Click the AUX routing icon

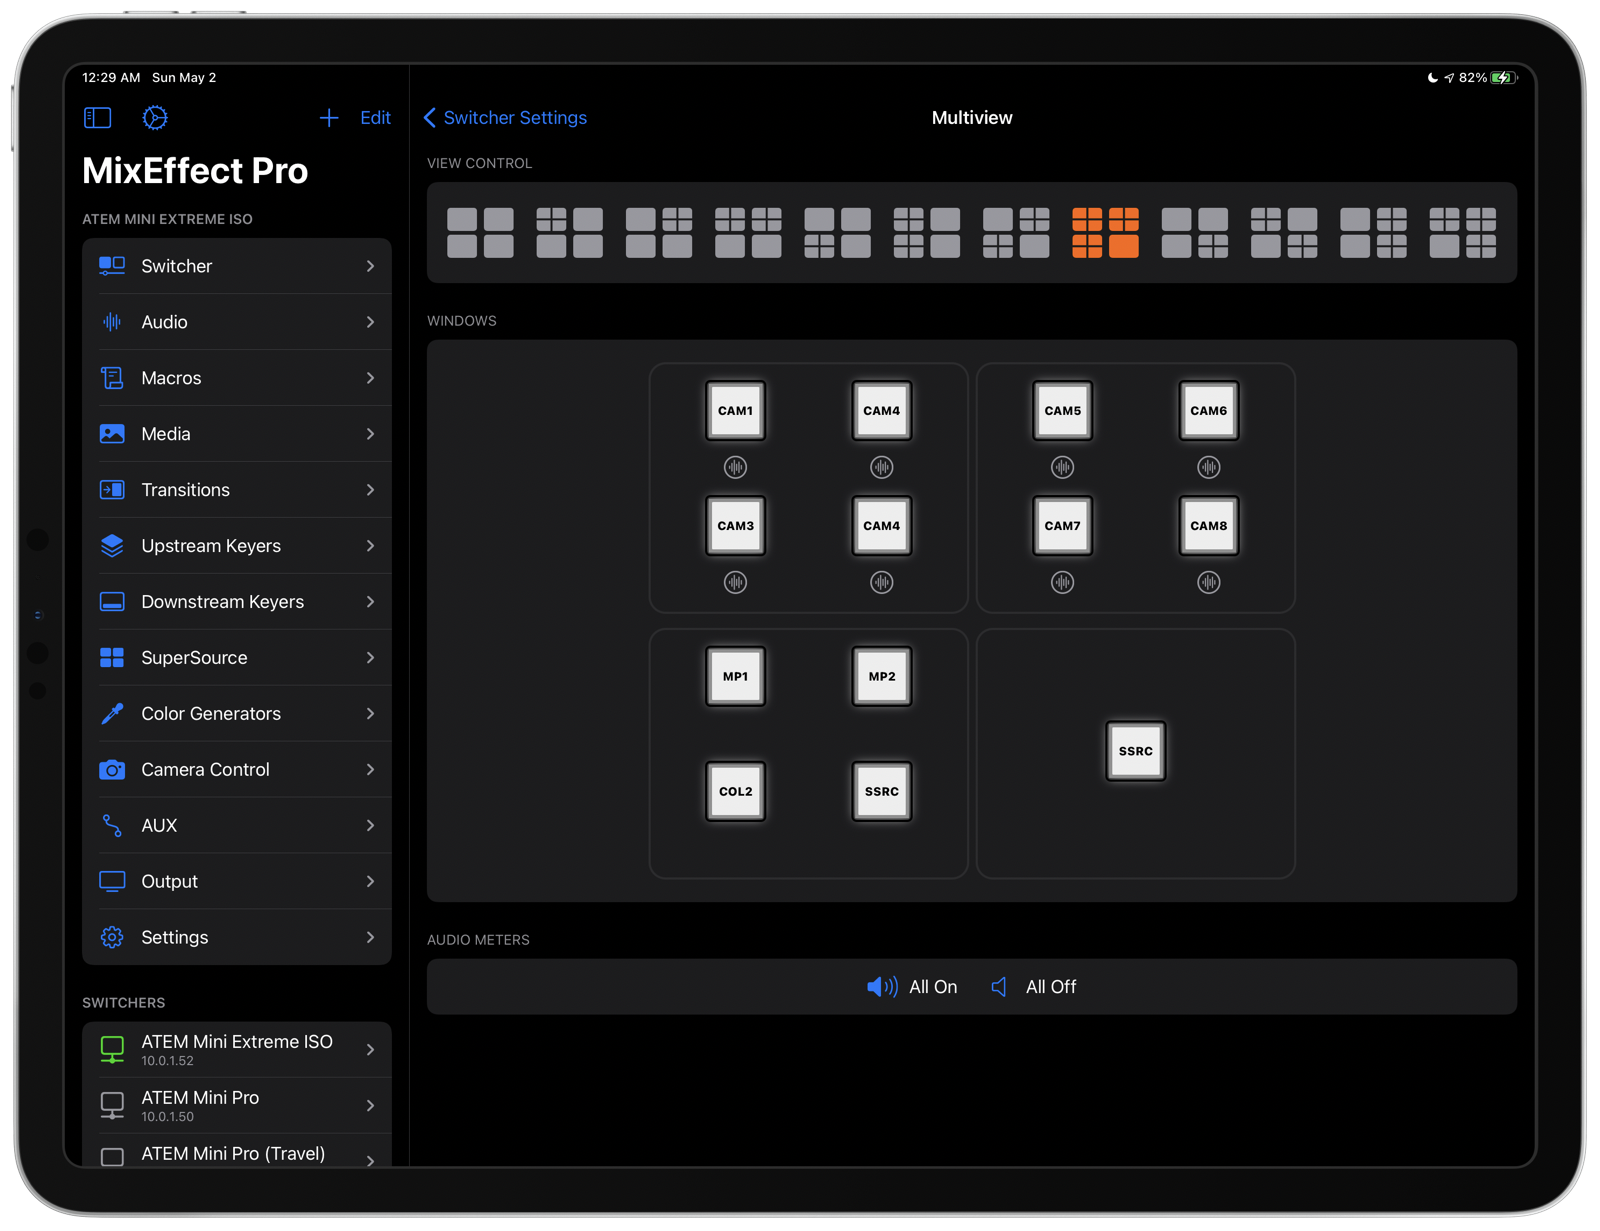coord(112,826)
